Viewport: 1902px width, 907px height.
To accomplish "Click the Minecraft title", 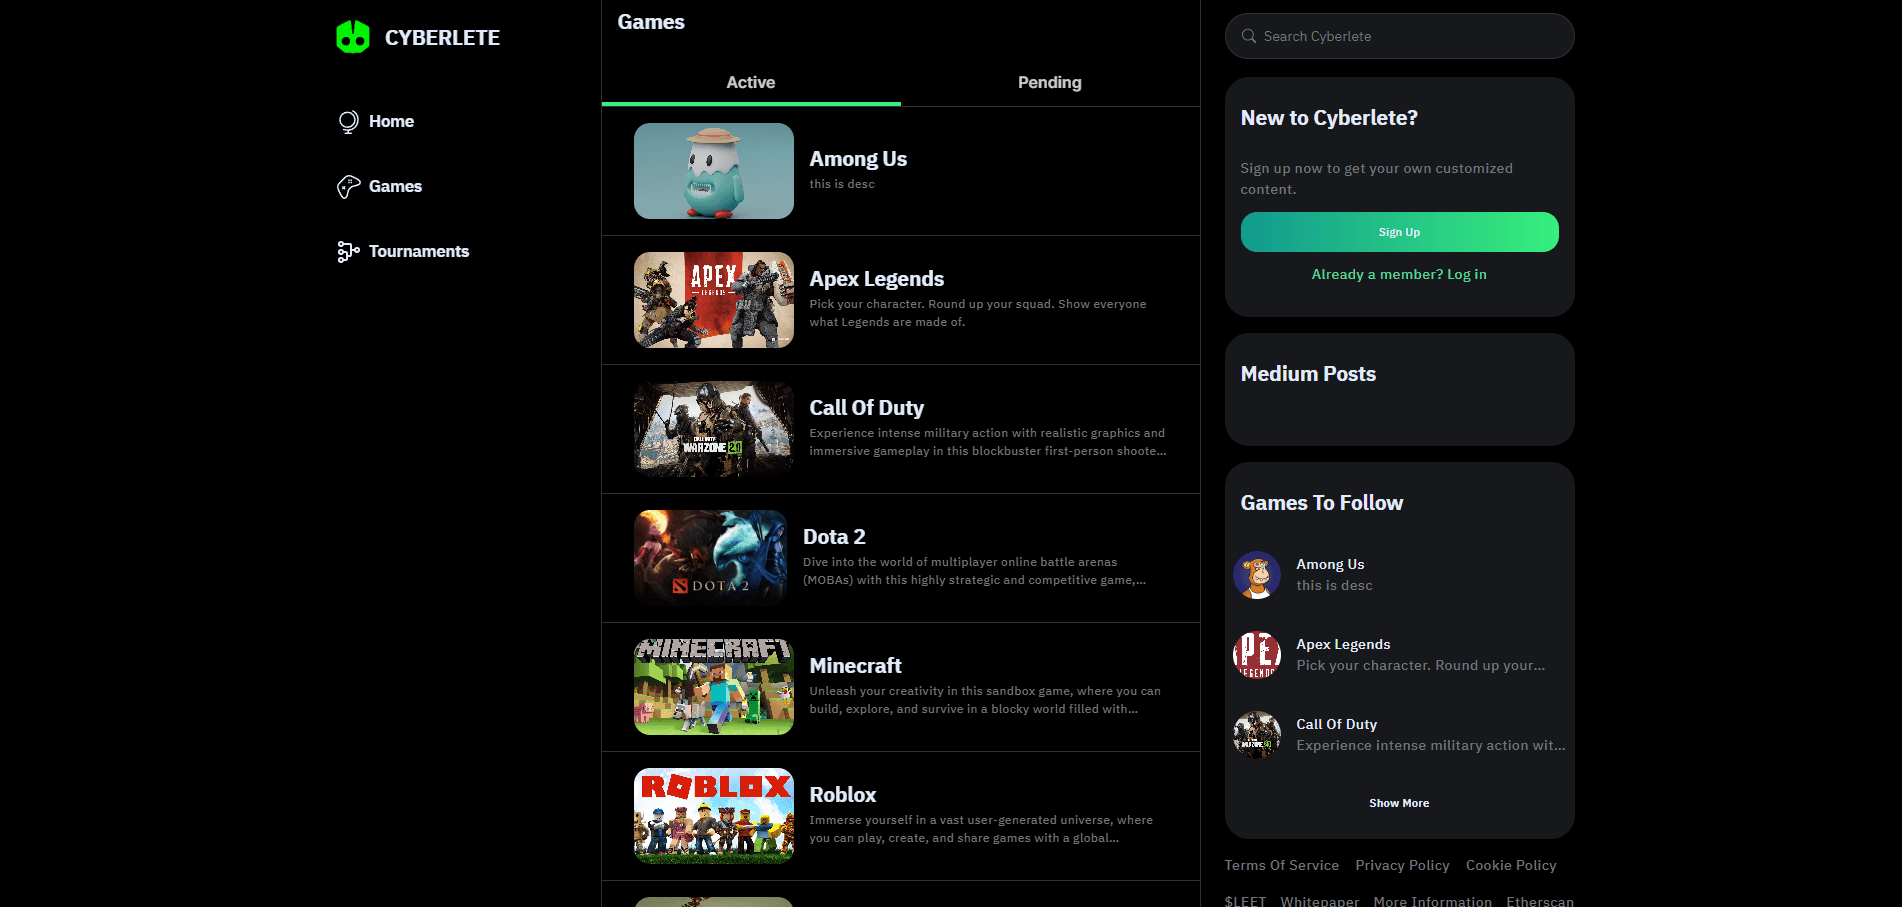I will pos(855,666).
